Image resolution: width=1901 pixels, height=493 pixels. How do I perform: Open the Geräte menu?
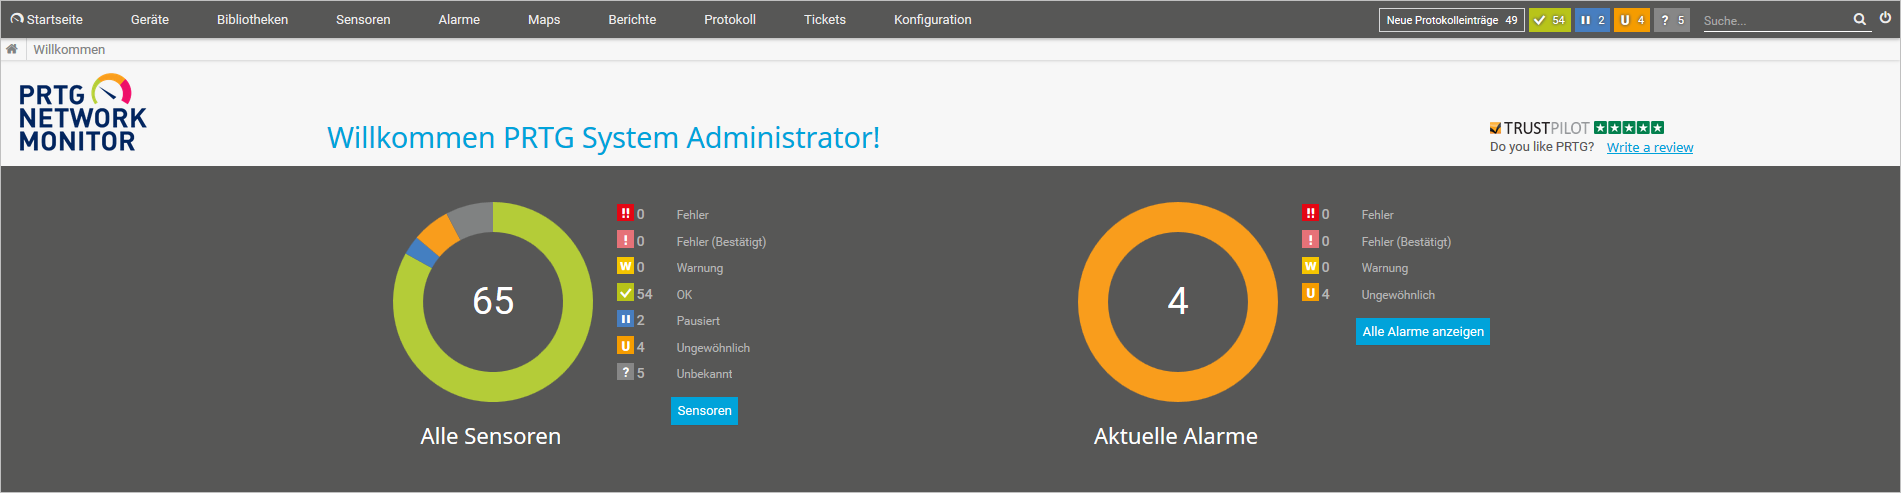click(150, 20)
